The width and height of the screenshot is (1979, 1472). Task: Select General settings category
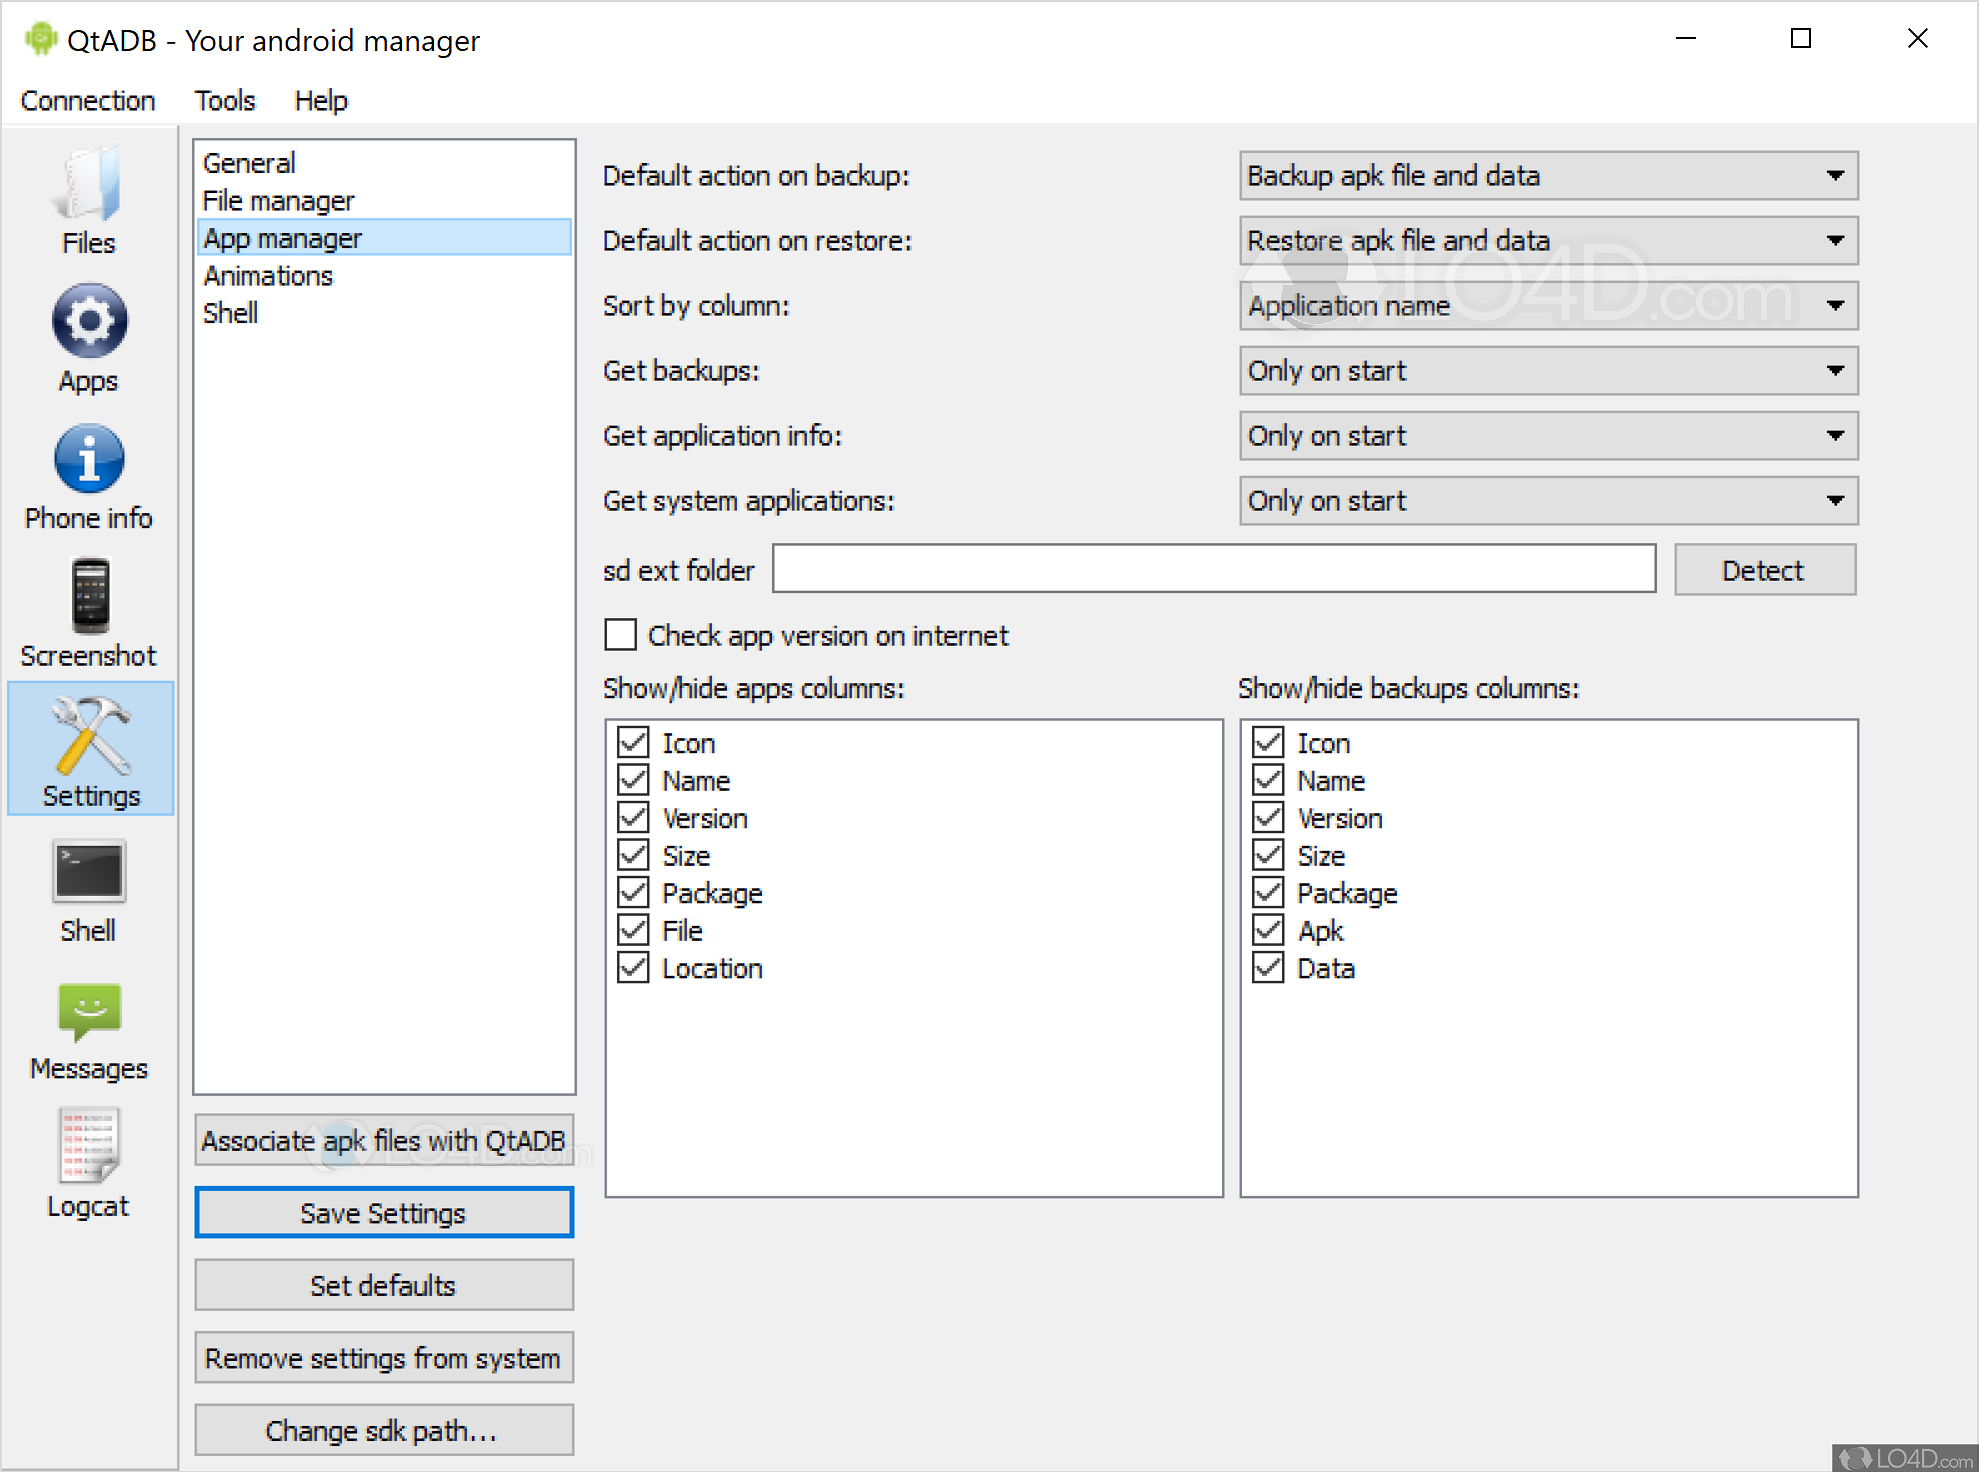250,164
